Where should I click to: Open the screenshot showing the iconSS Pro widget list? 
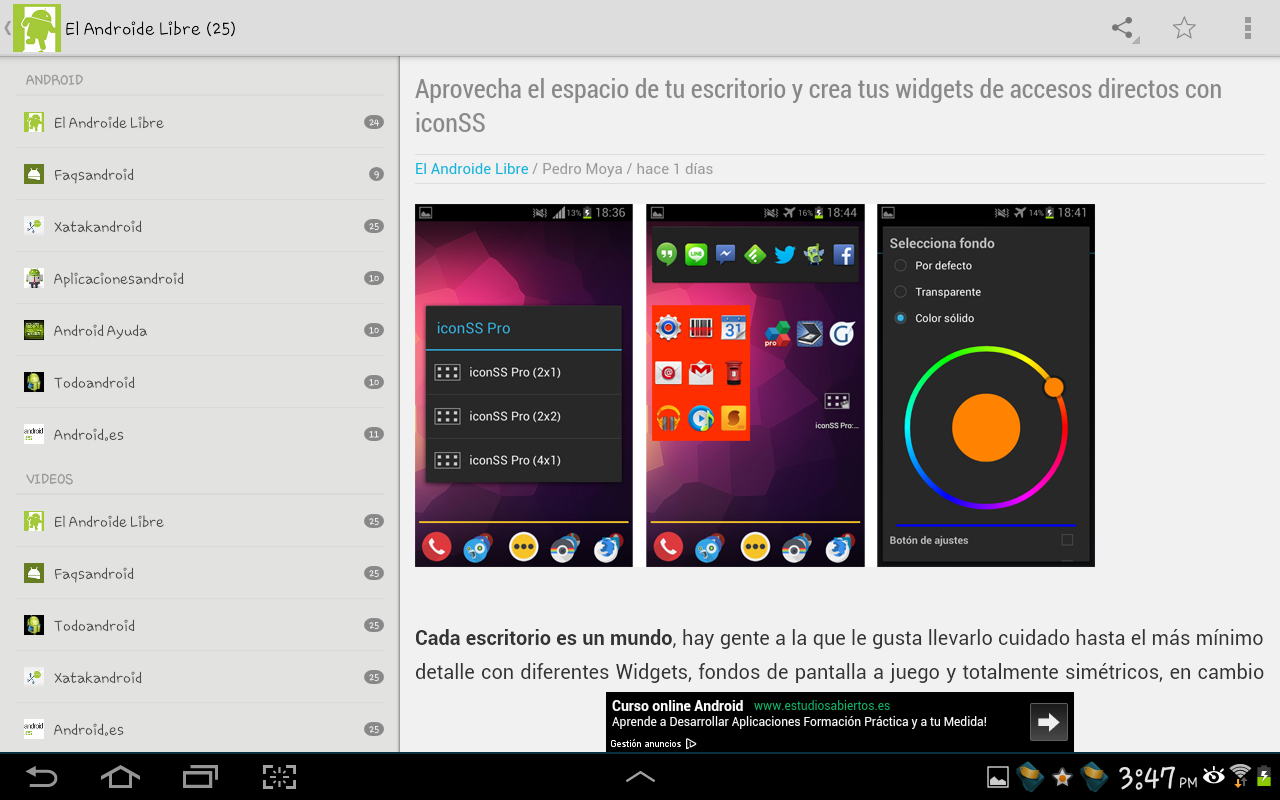click(524, 386)
